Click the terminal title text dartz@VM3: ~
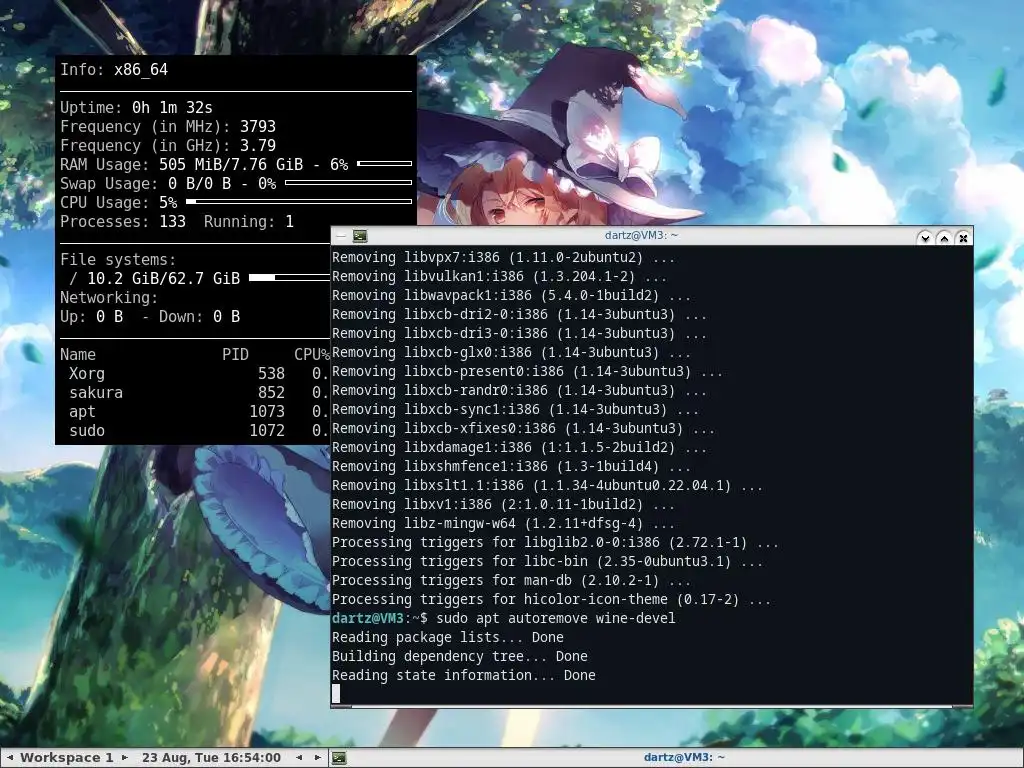Image resolution: width=1024 pixels, height=768 pixels. point(641,235)
